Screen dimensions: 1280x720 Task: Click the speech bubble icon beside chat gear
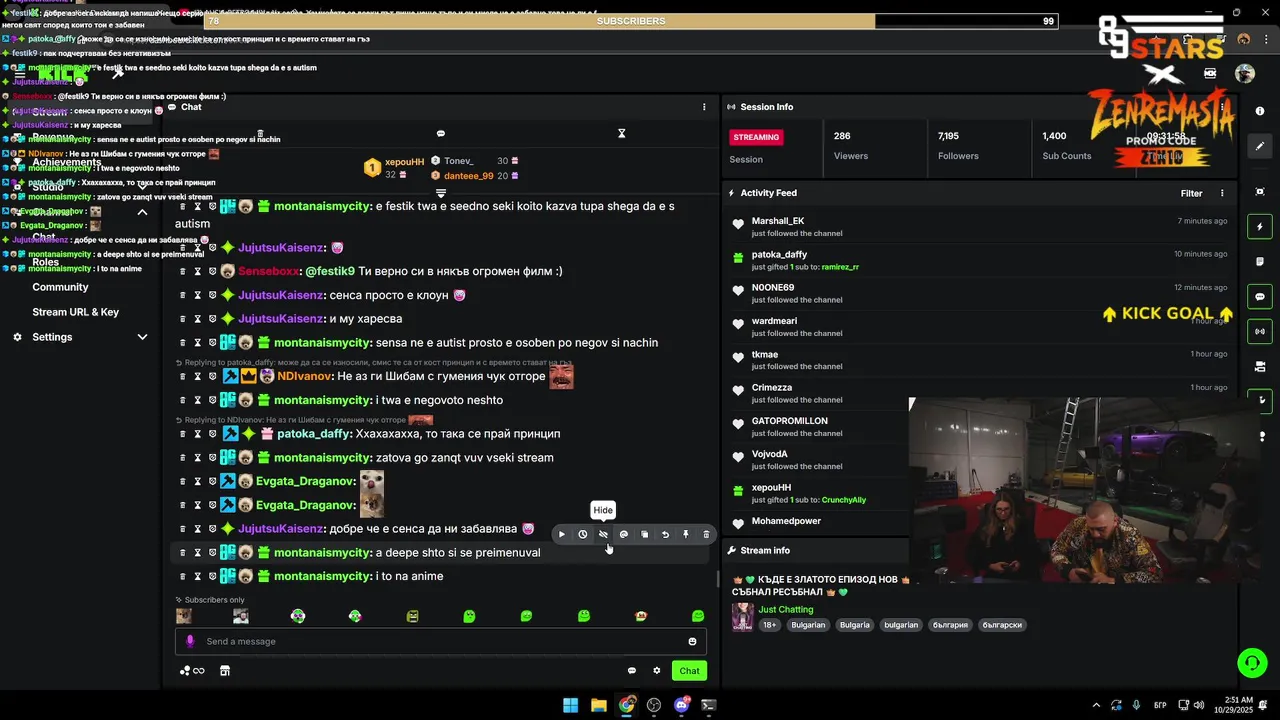point(632,671)
